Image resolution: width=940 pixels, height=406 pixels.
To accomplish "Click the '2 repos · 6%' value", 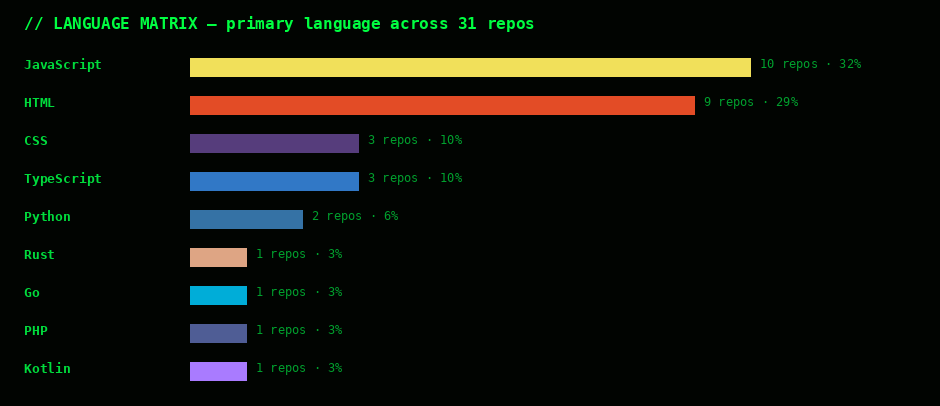I will 355,216.
